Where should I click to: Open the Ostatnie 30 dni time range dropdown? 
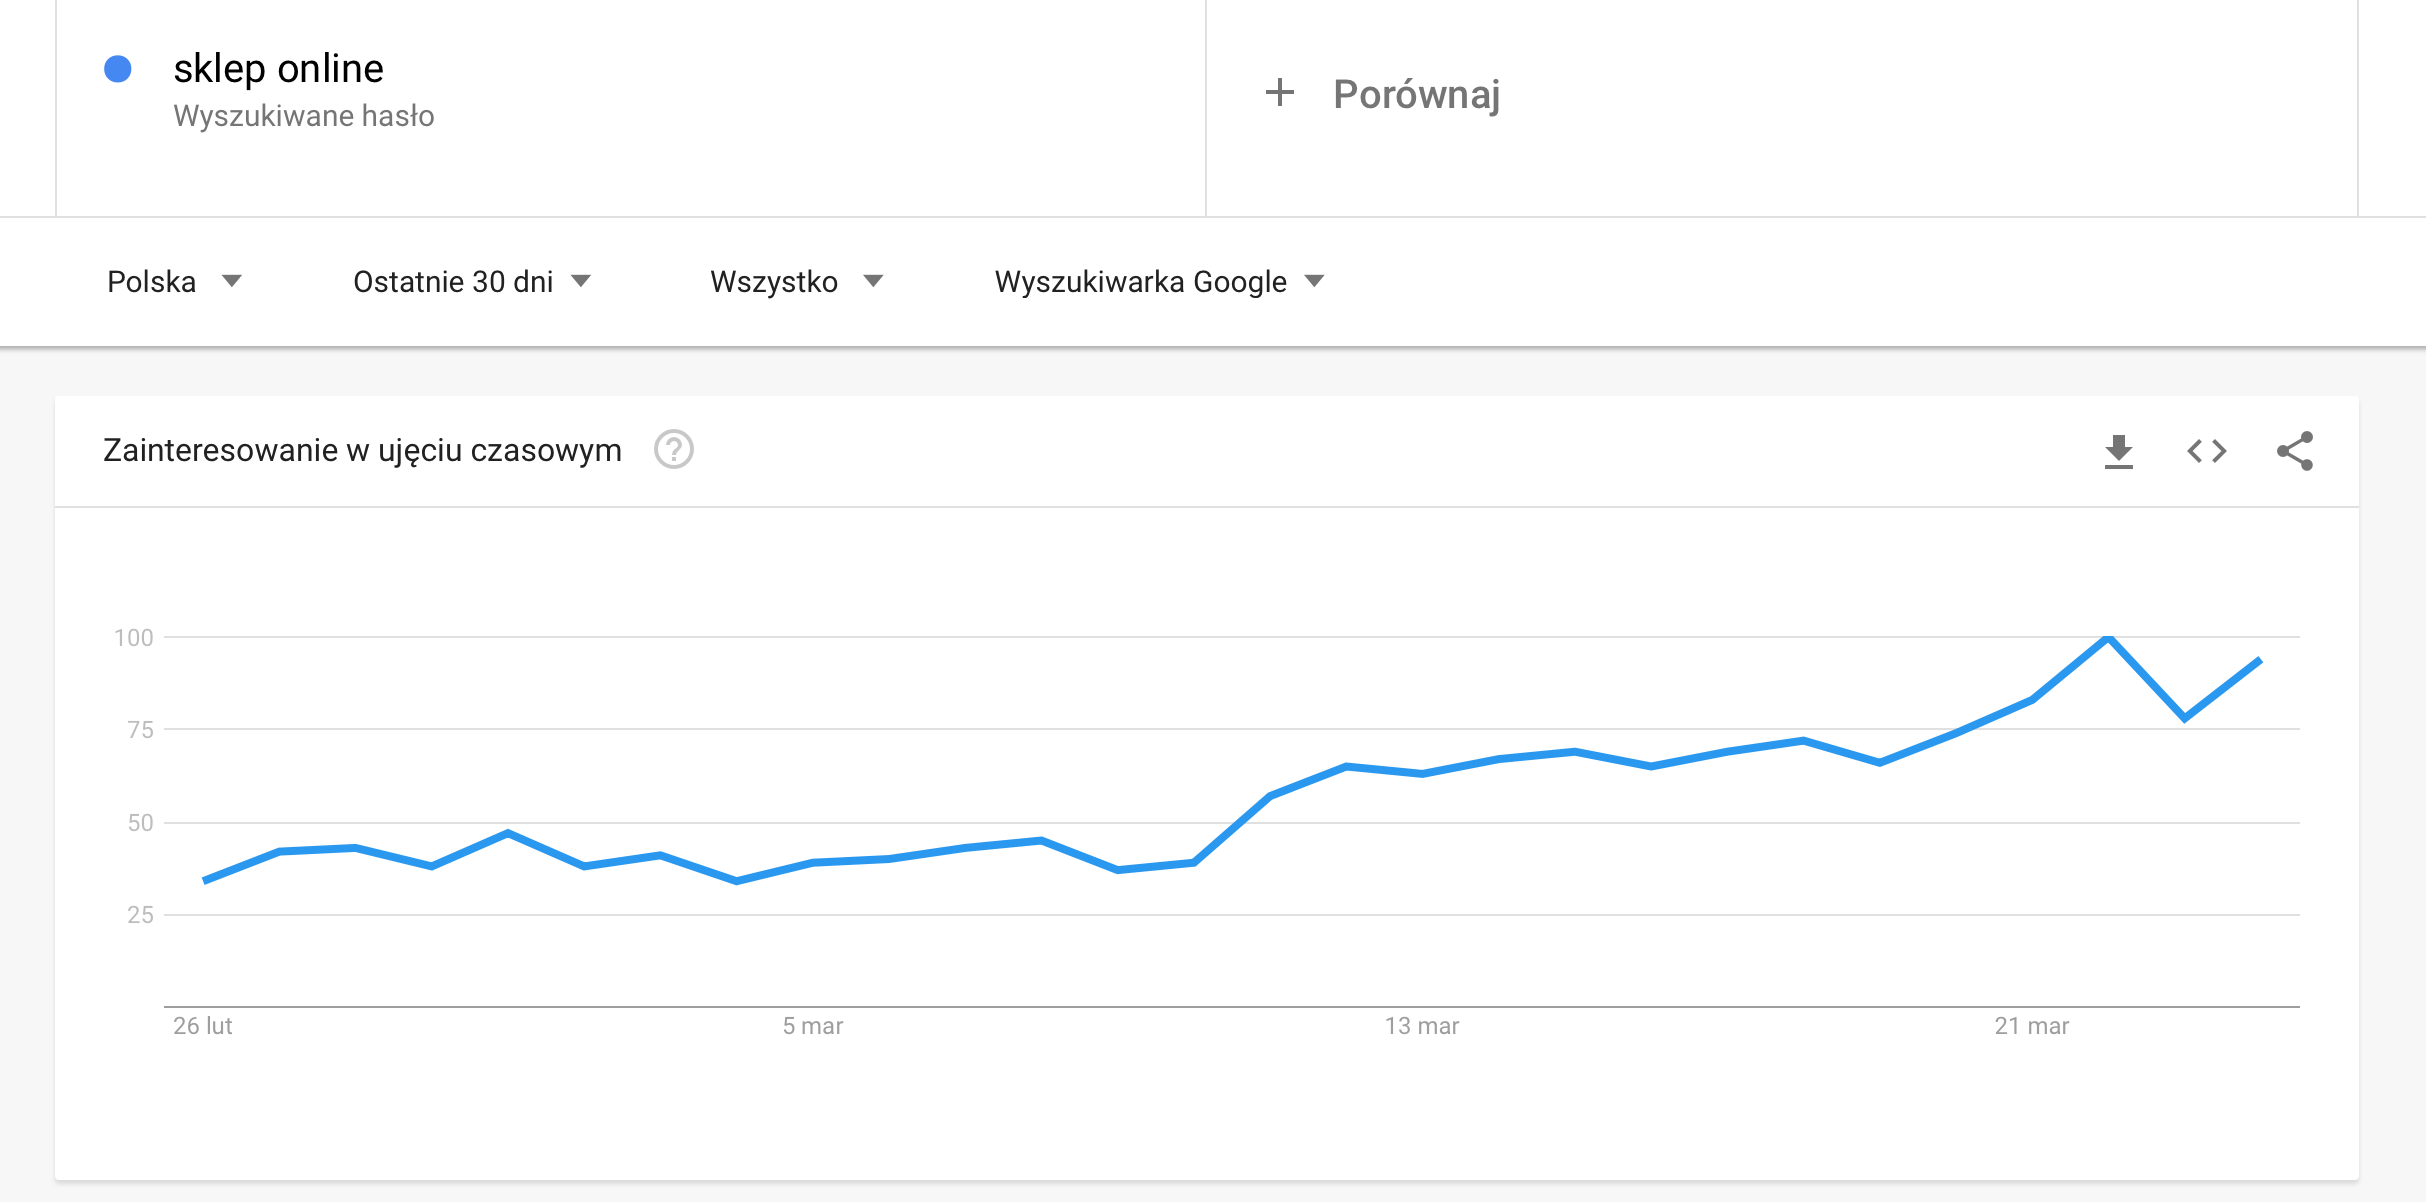click(472, 282)
